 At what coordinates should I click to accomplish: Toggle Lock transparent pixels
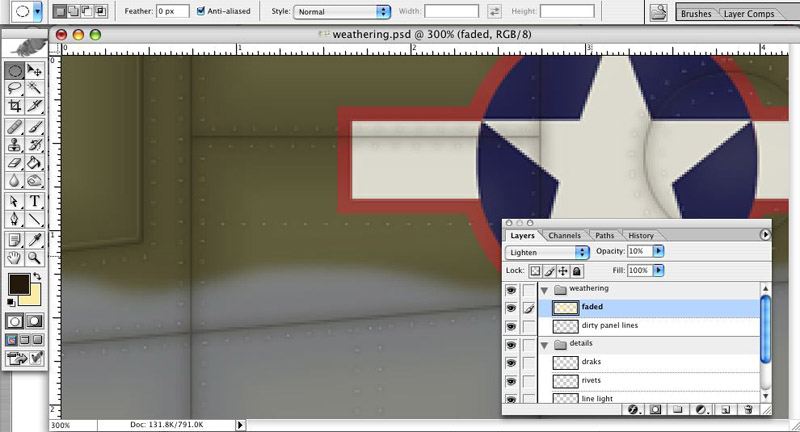pos(535,271)
